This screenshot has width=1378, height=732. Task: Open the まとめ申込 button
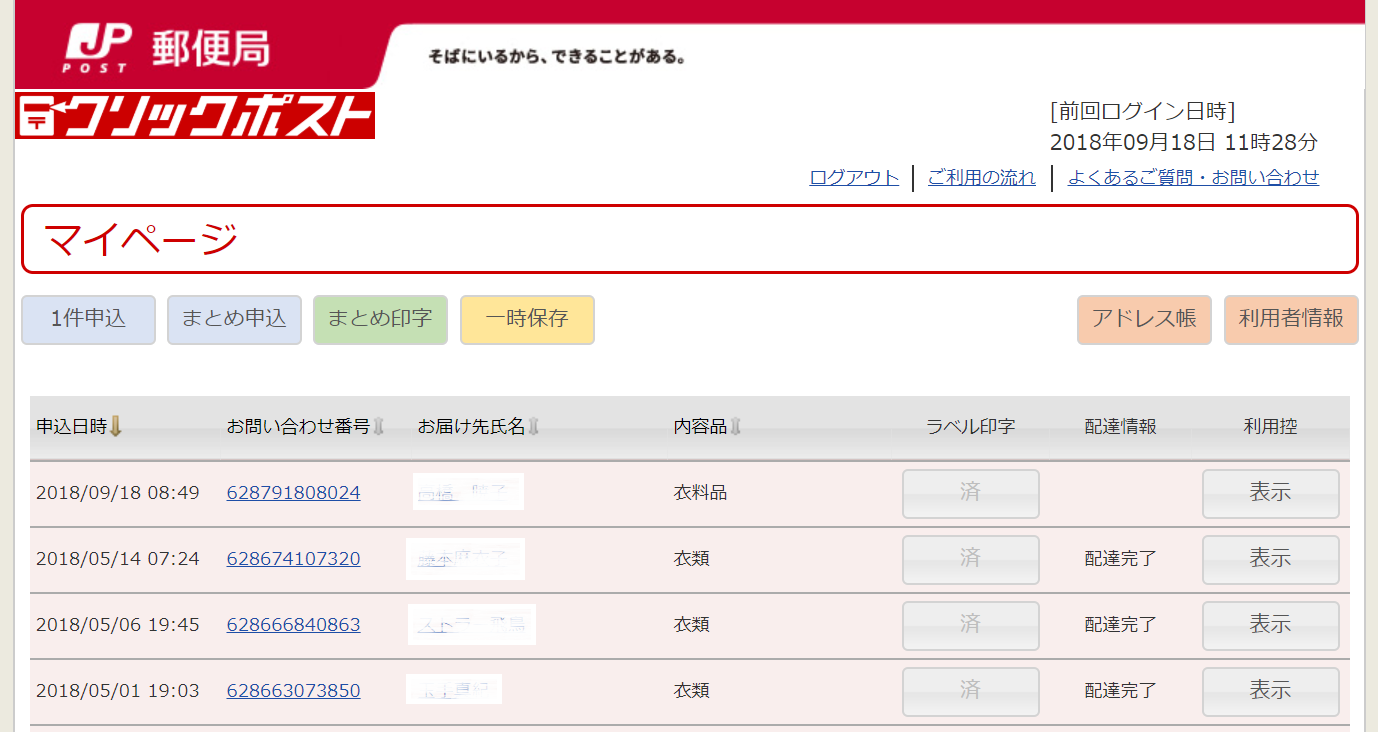click(234, 320)
